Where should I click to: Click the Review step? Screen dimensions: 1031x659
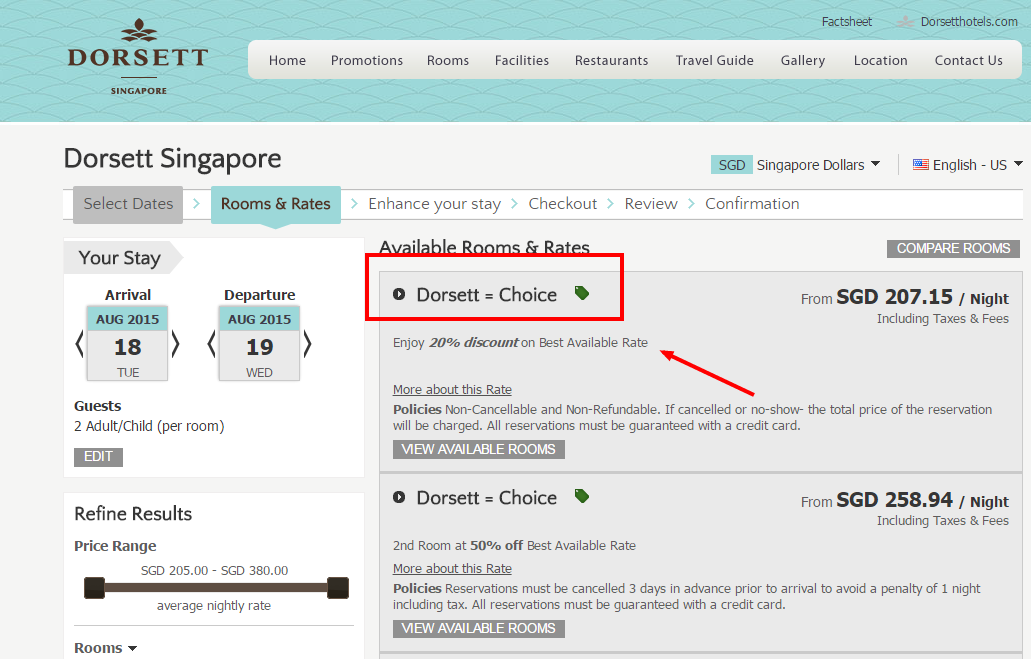pyautogui.click(x=651, y=204)
